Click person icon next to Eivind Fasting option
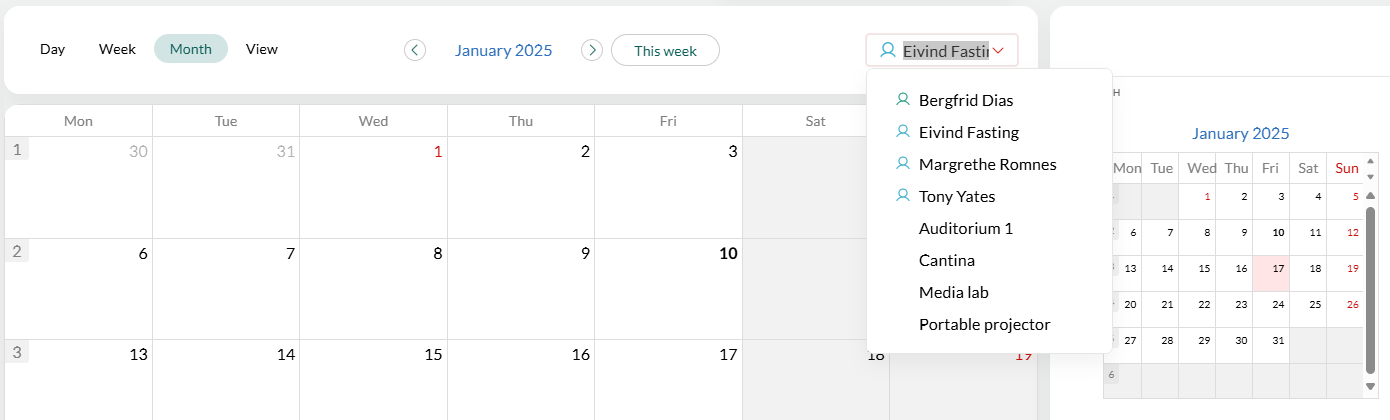The height and width of the screenshot is (420, 1390). click(903, 132)
